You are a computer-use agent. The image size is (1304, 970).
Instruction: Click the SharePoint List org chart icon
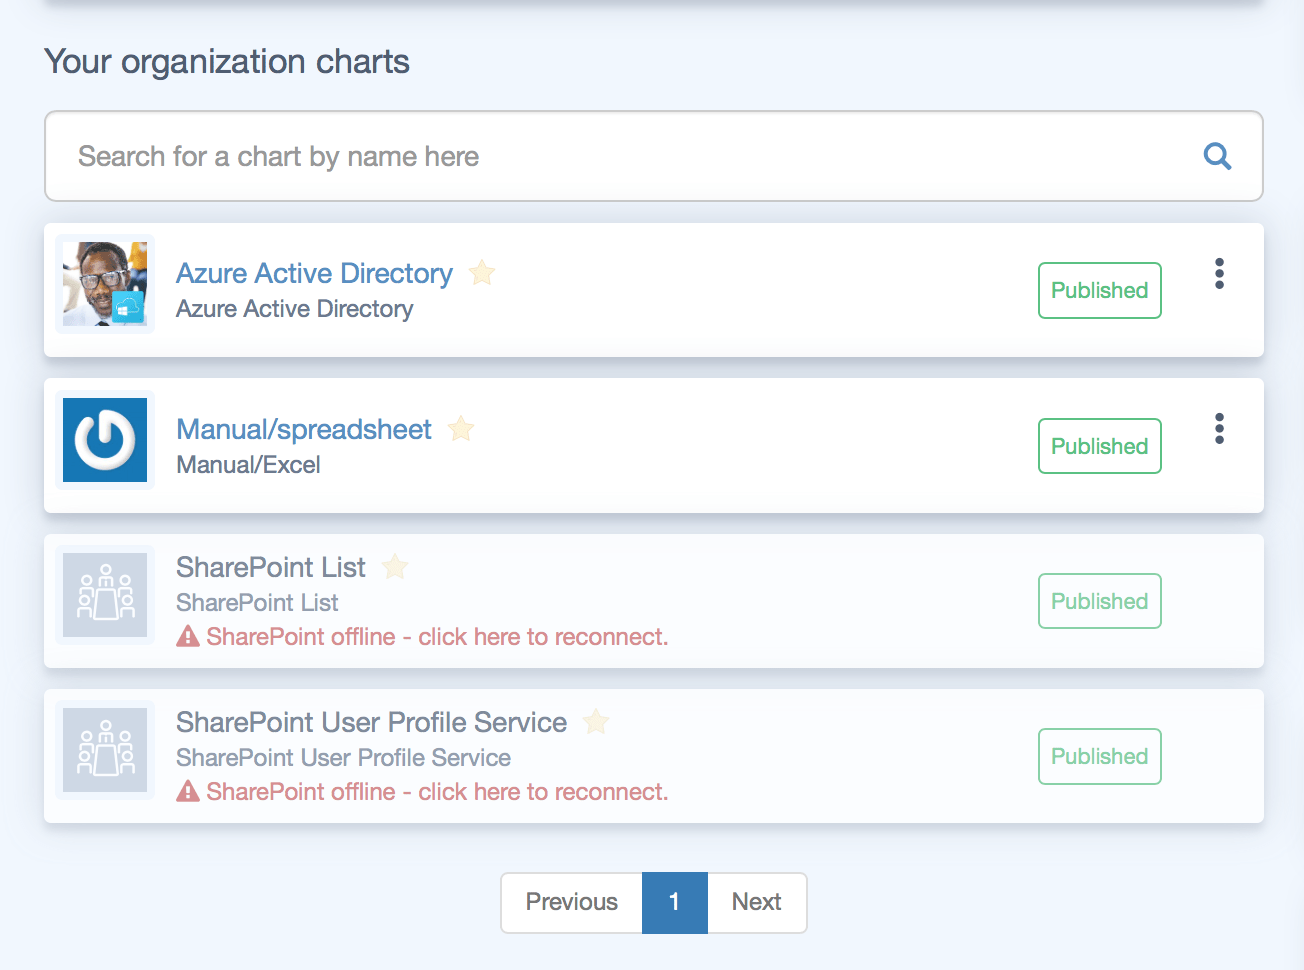tap(105, 595)
